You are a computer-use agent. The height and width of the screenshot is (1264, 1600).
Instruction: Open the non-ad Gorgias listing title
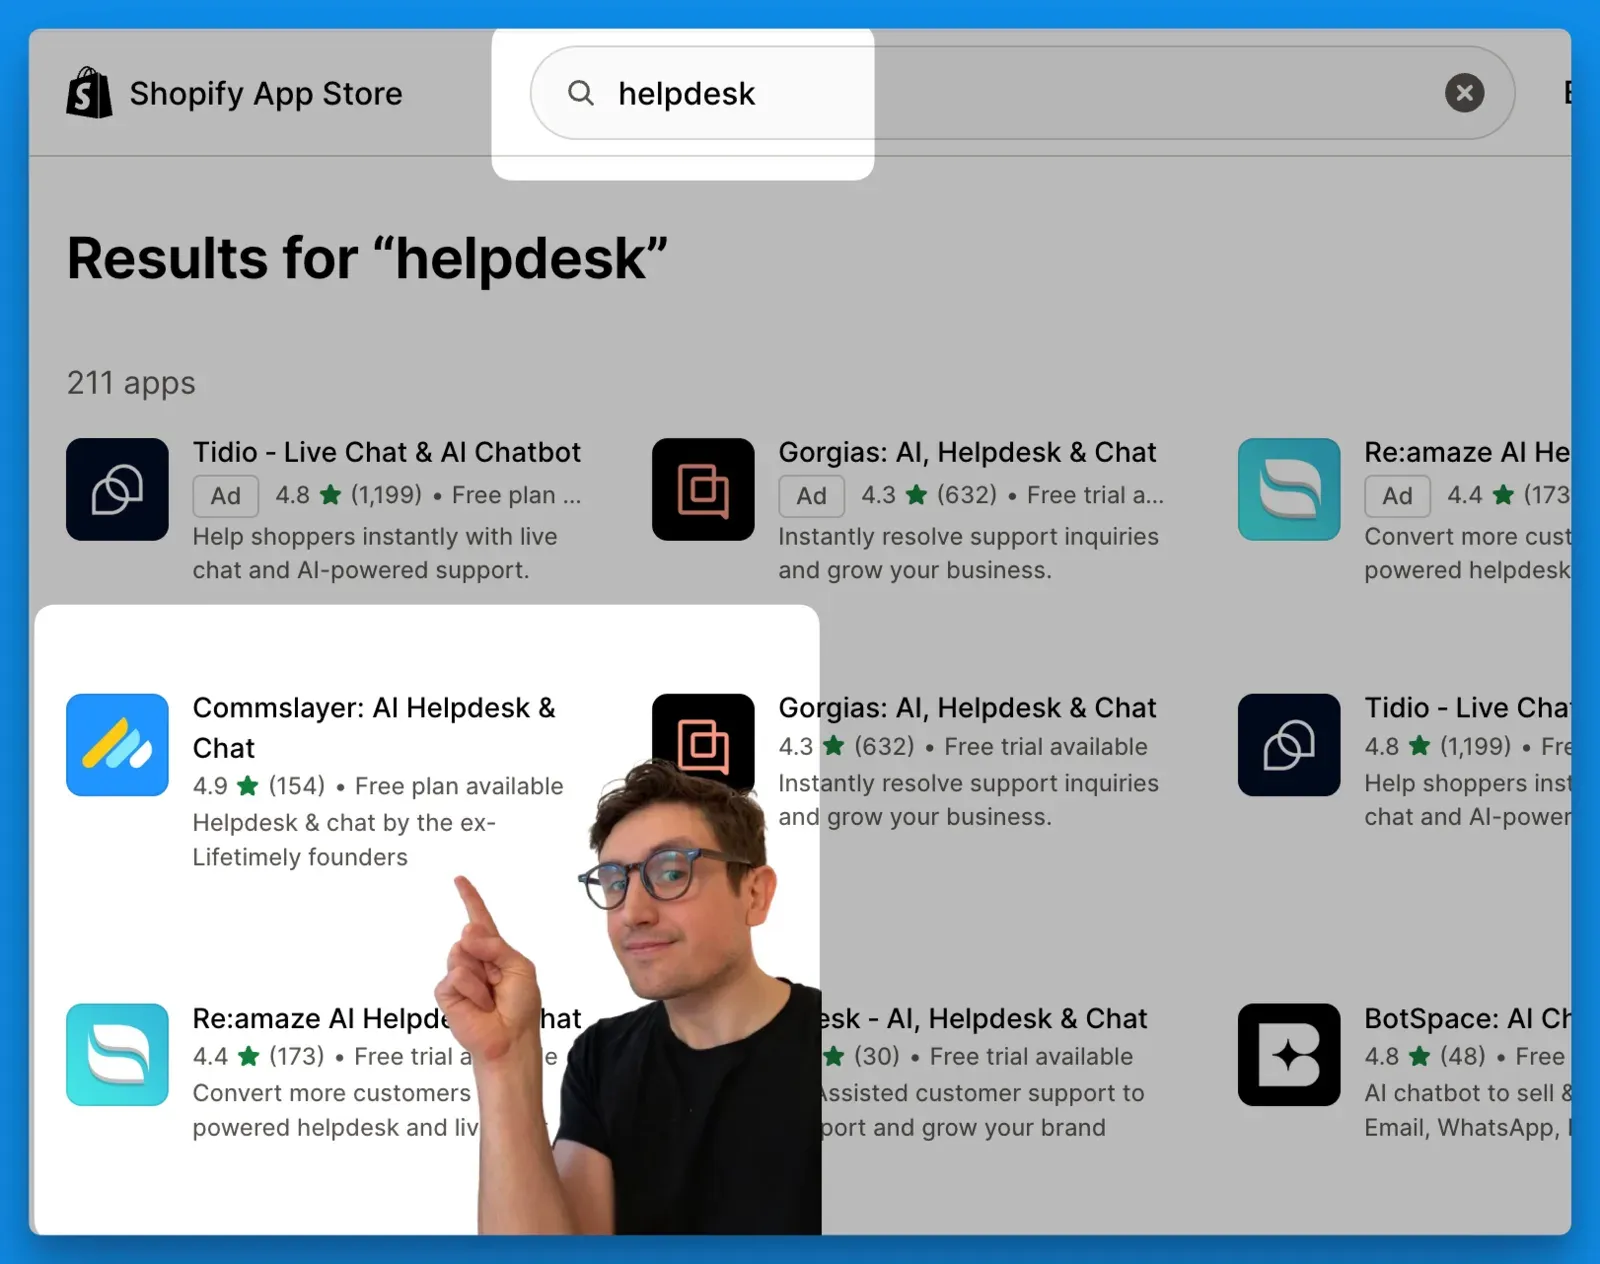click(967, 708)
